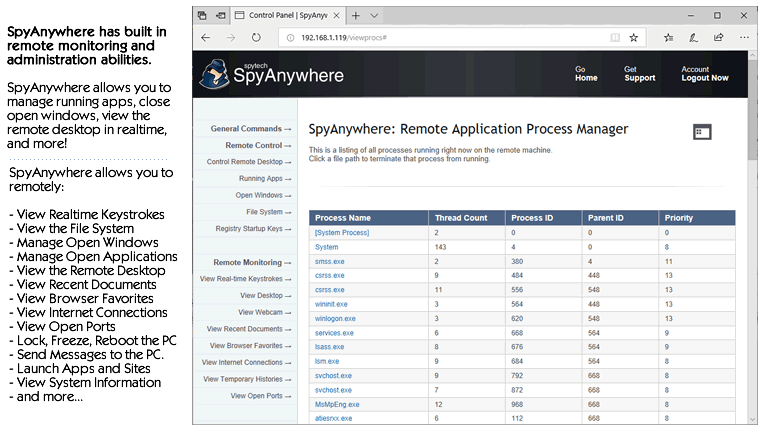This screenshot has height=445, width=761.
Task: Terminate lsm.exe process link
Action: 327,361
